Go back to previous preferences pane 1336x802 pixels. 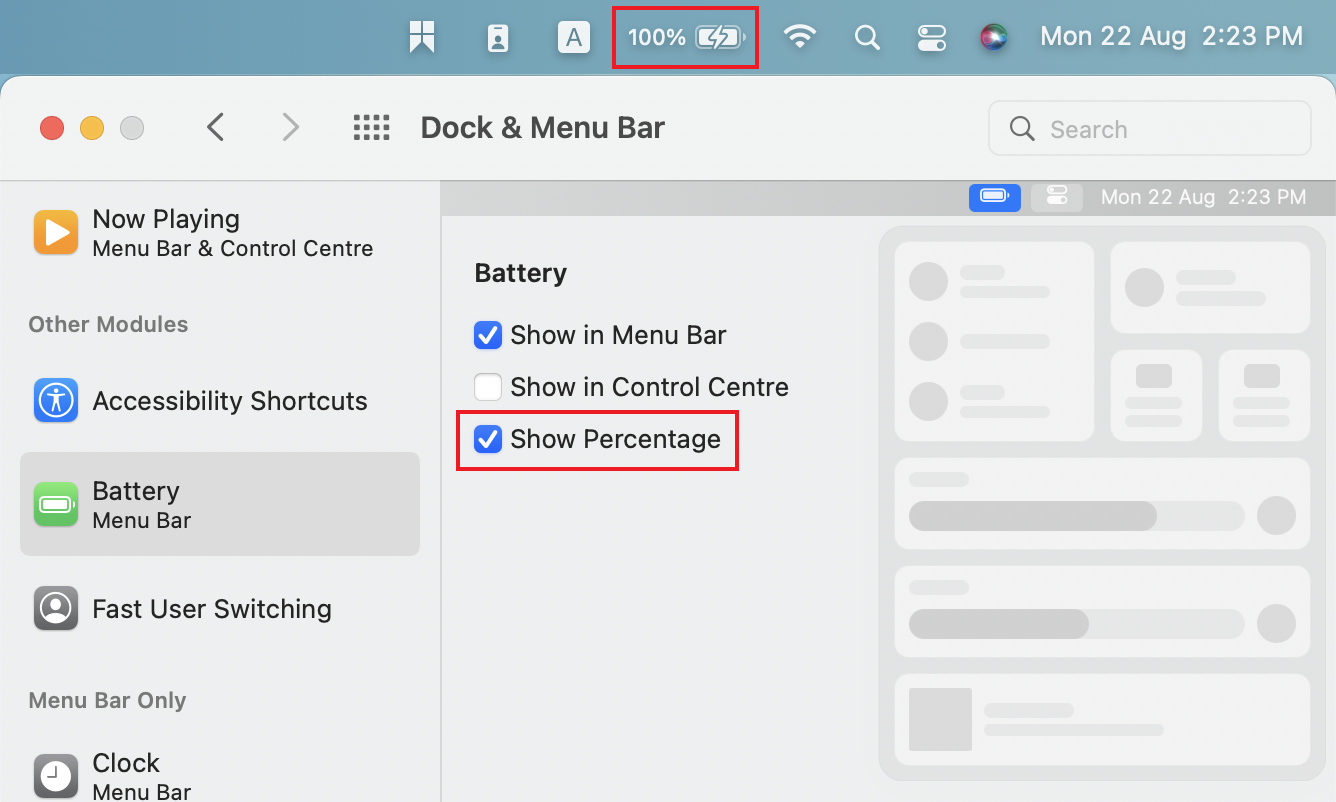coord(215,128)
